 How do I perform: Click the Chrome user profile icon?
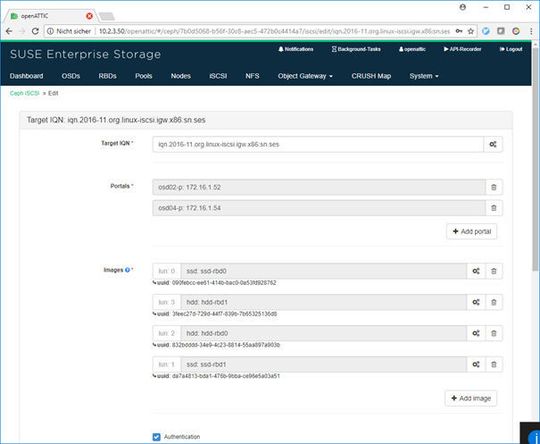pyautogui.click(x=463, y=7)
